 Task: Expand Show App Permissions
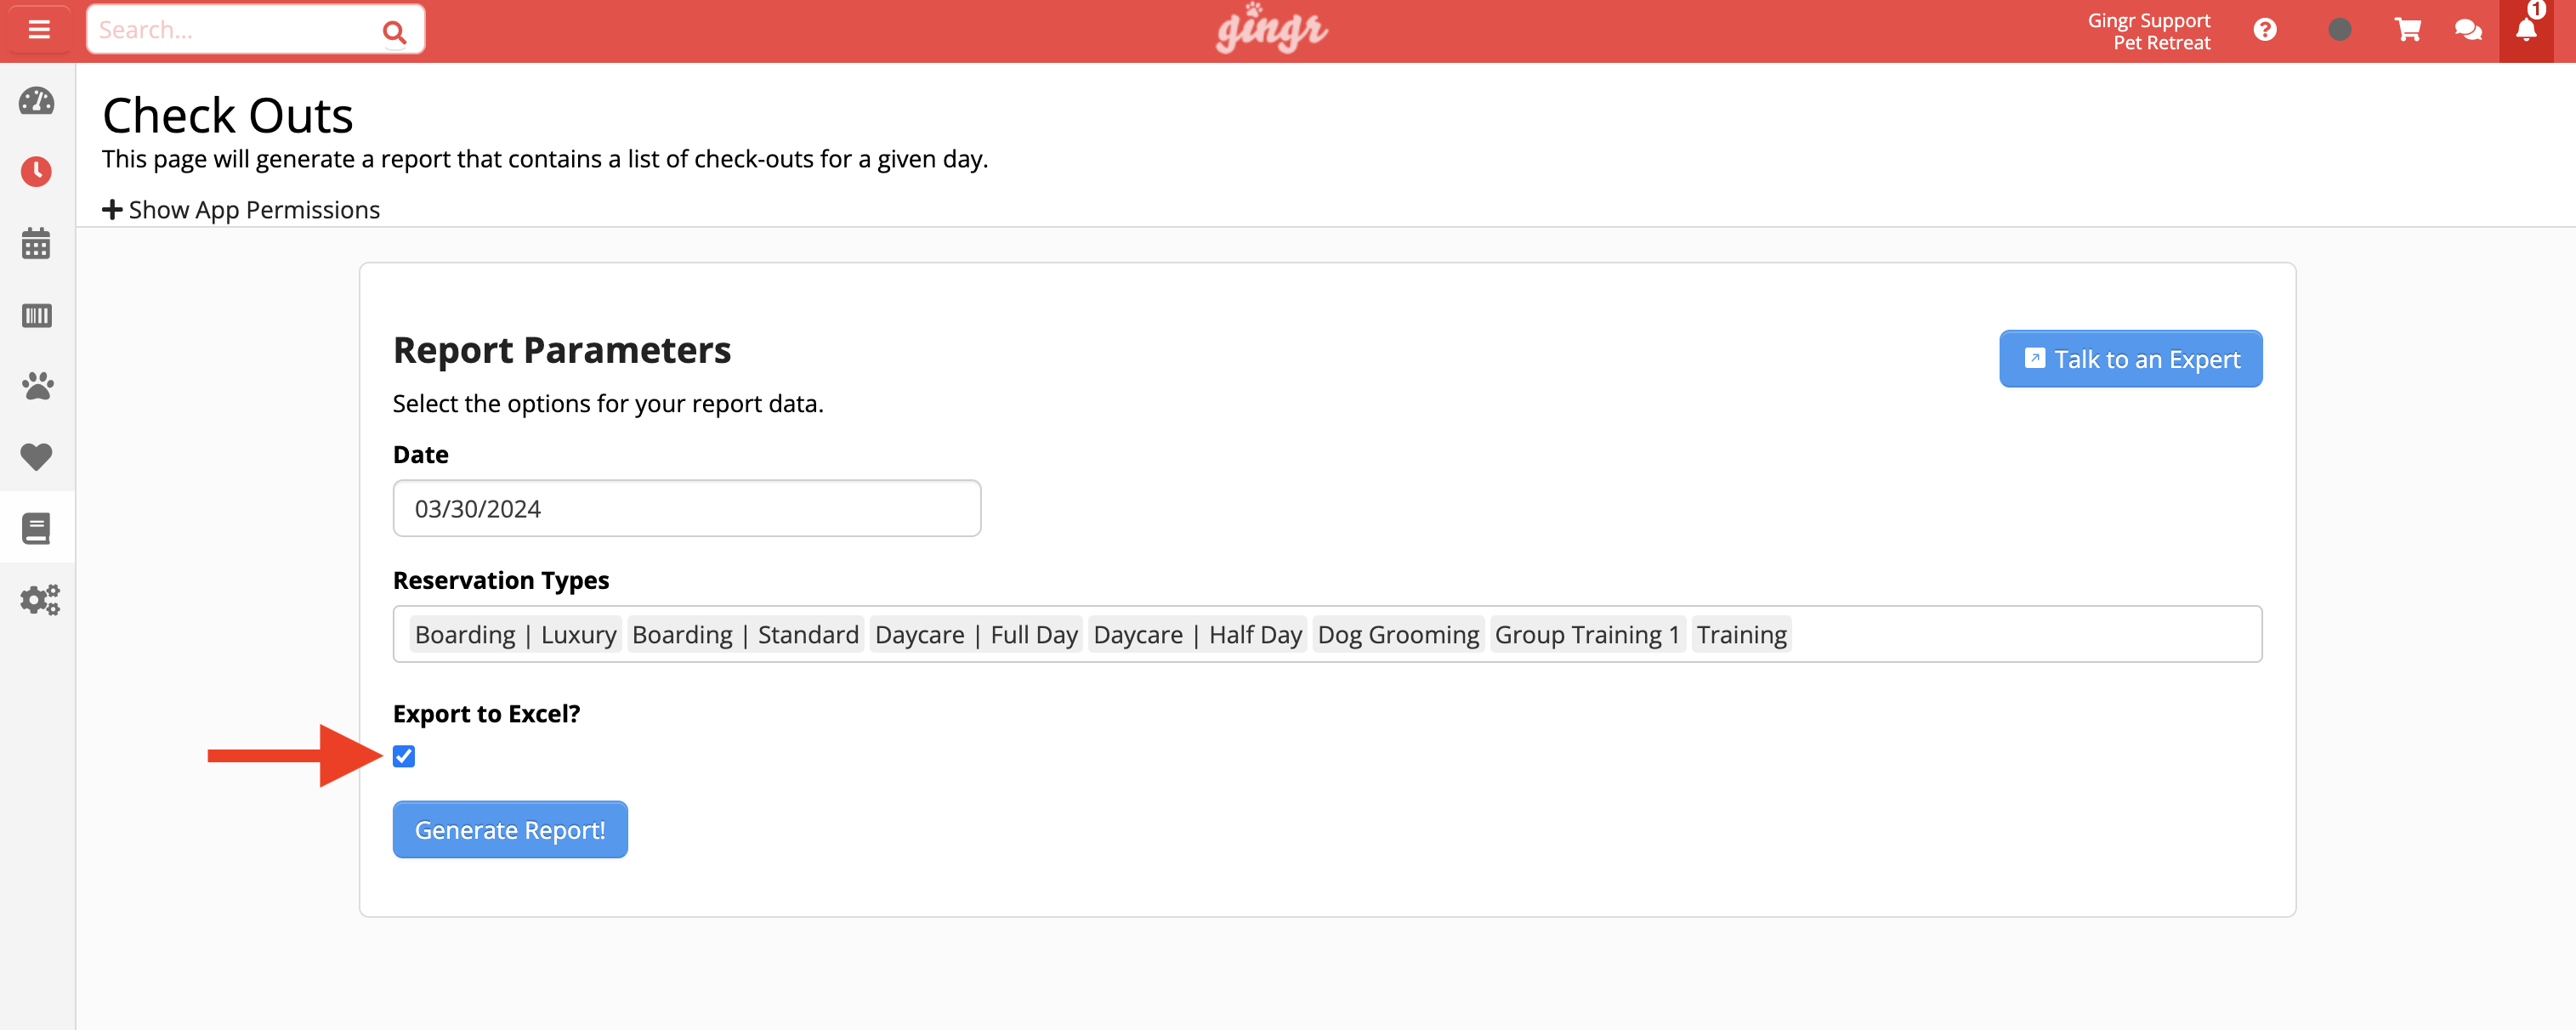coord(241,209)
